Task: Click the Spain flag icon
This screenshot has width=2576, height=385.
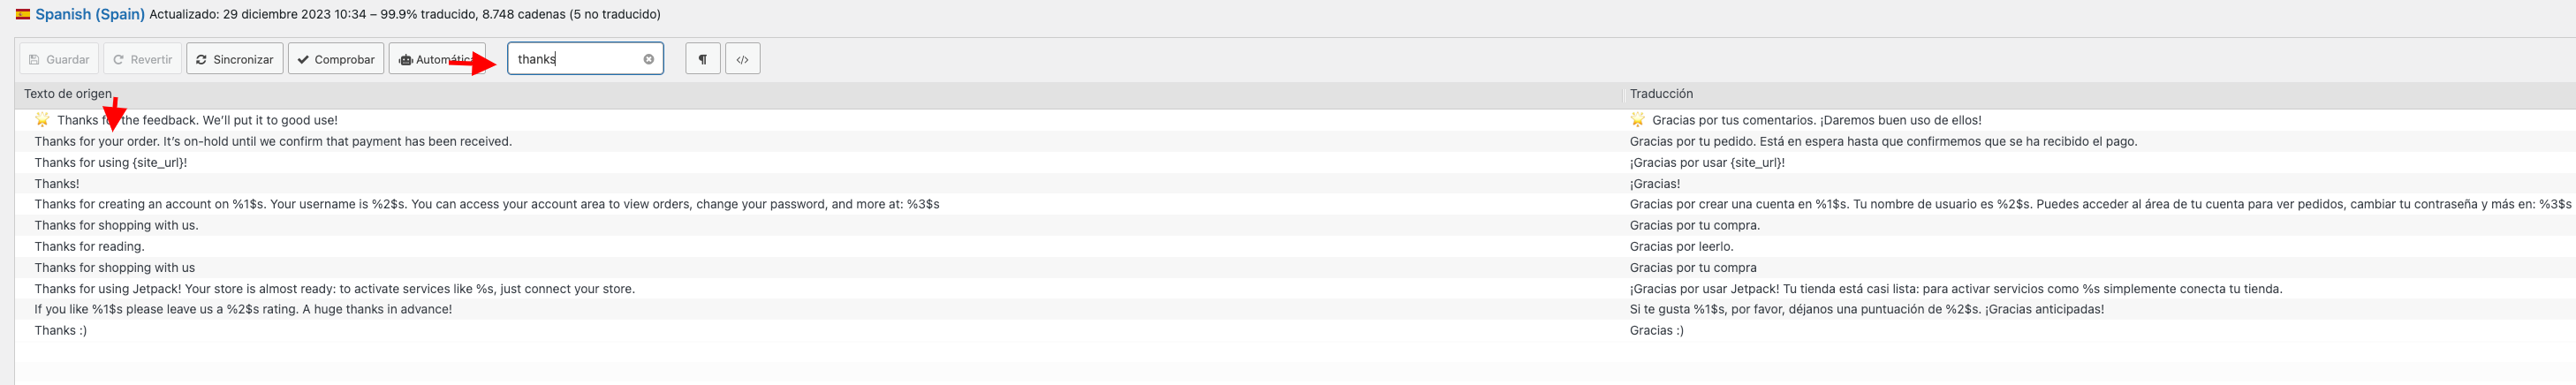Action: (x=23, y=14)
